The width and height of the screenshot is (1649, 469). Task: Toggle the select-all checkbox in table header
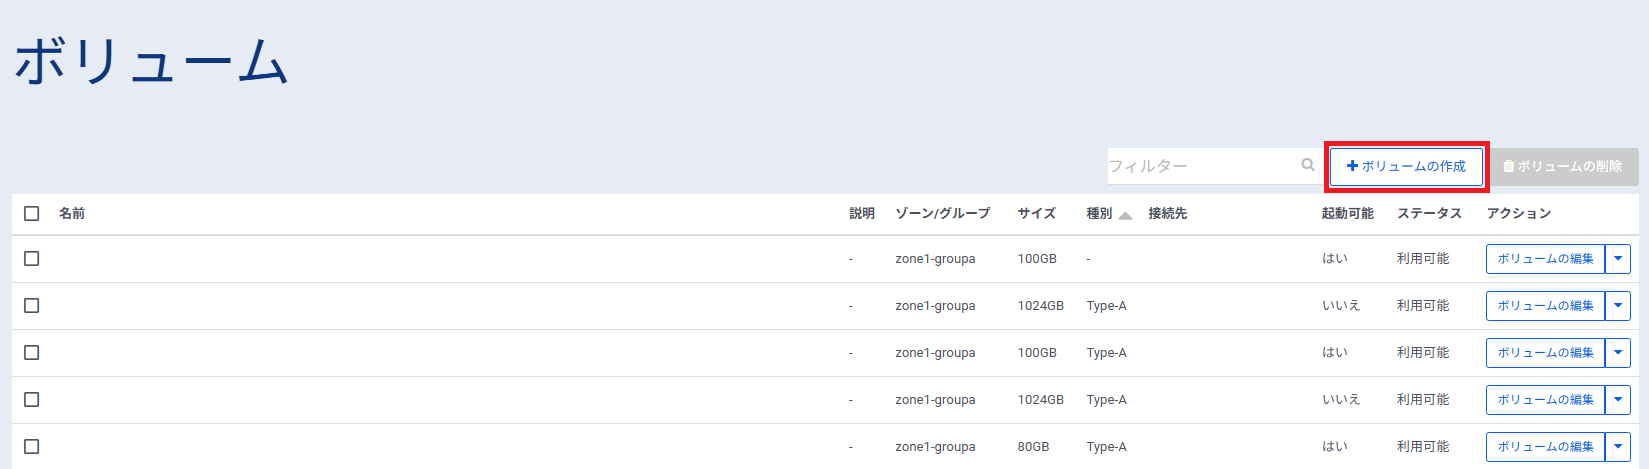(32, 213)
